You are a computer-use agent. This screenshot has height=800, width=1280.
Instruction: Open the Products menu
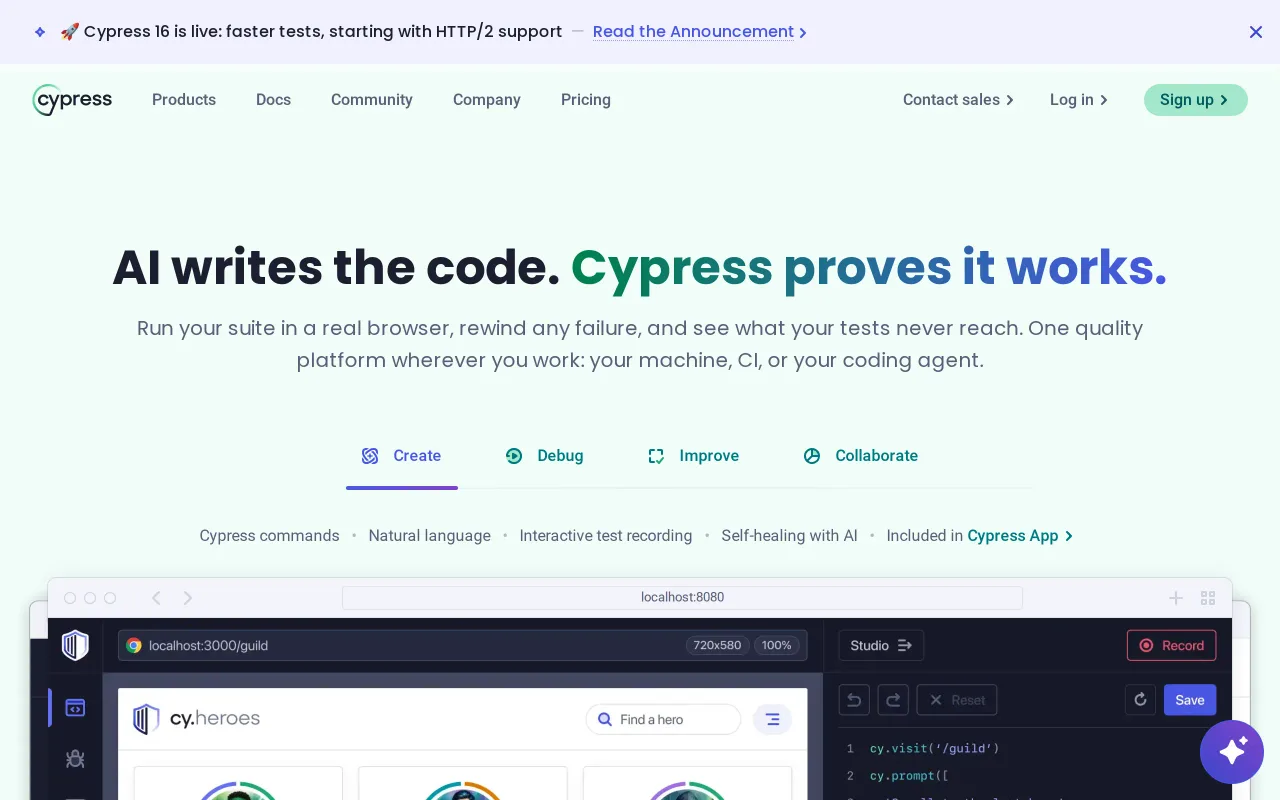point(184,100)
